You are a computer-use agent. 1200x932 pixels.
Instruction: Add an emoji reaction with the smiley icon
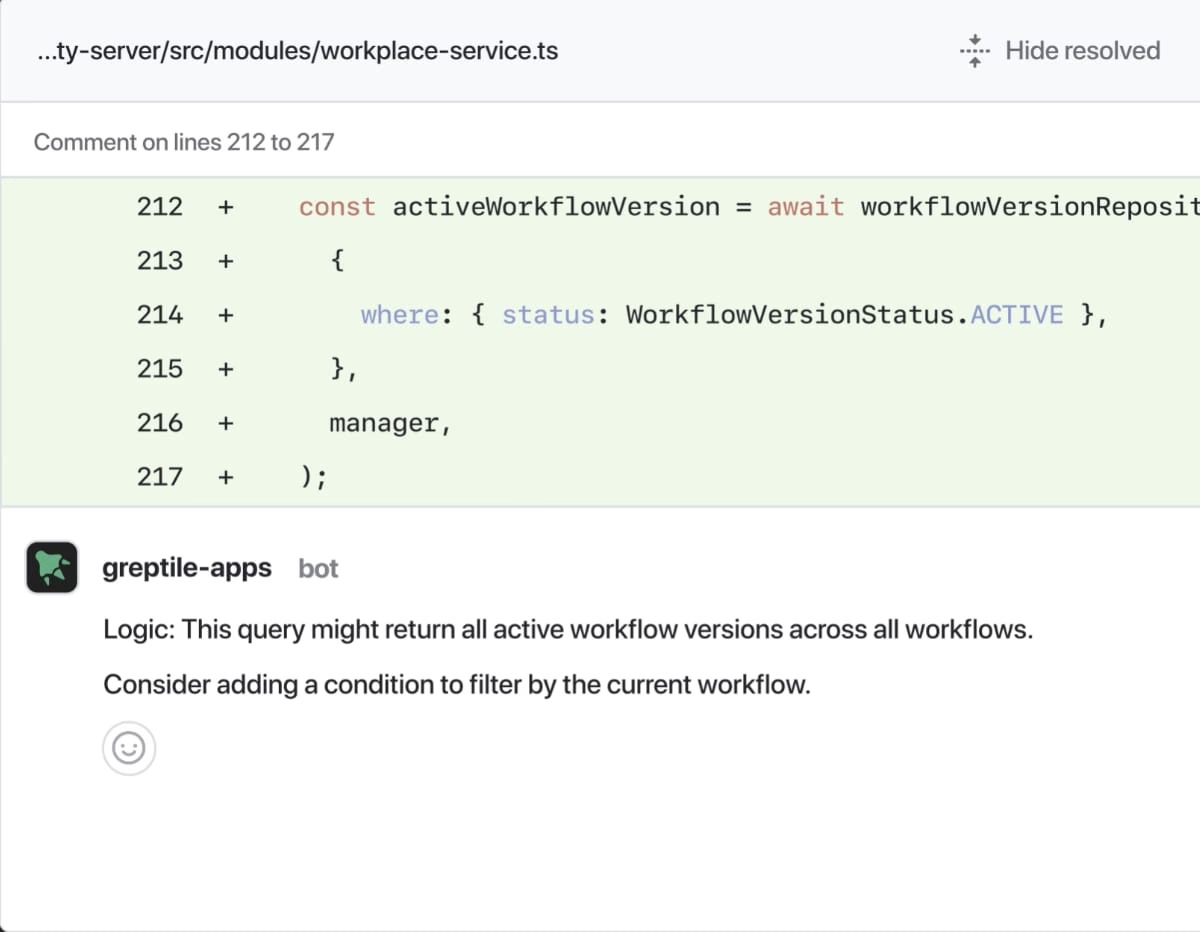click(129, 748)
